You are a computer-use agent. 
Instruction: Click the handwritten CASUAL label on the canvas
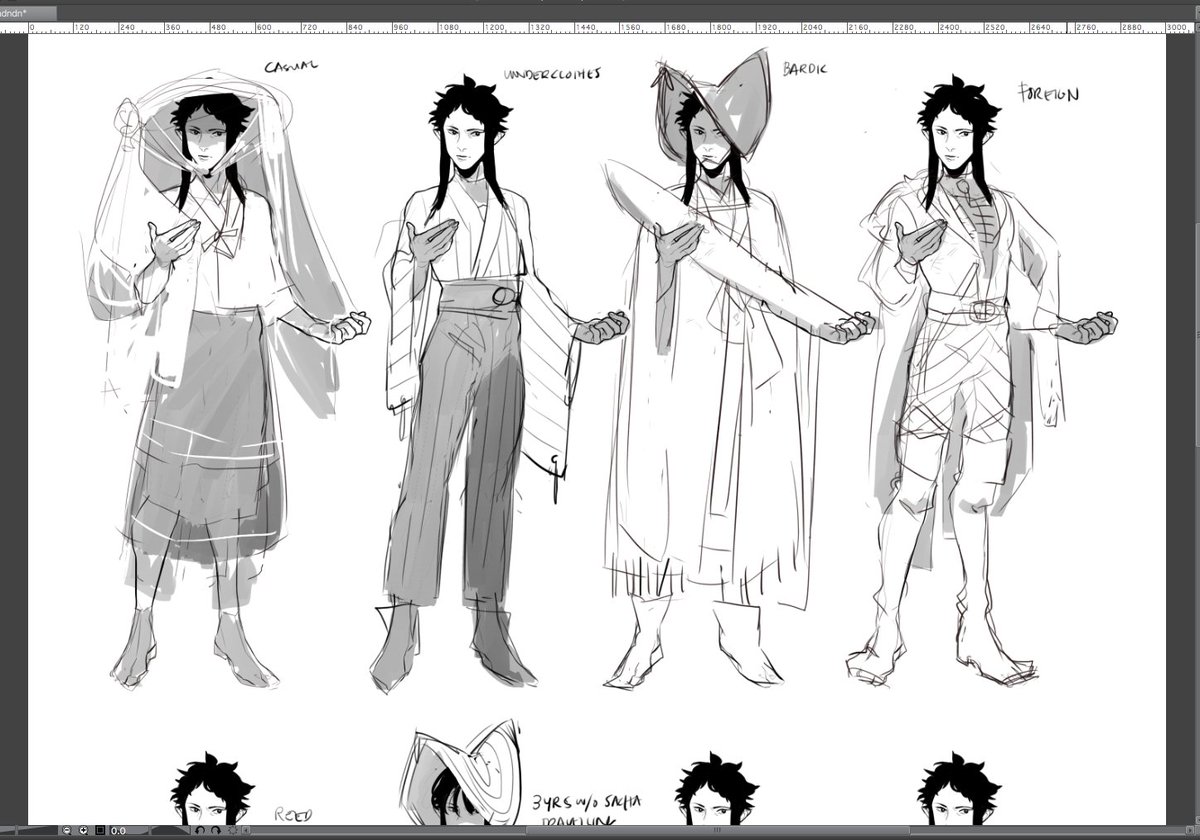(291, 67)
